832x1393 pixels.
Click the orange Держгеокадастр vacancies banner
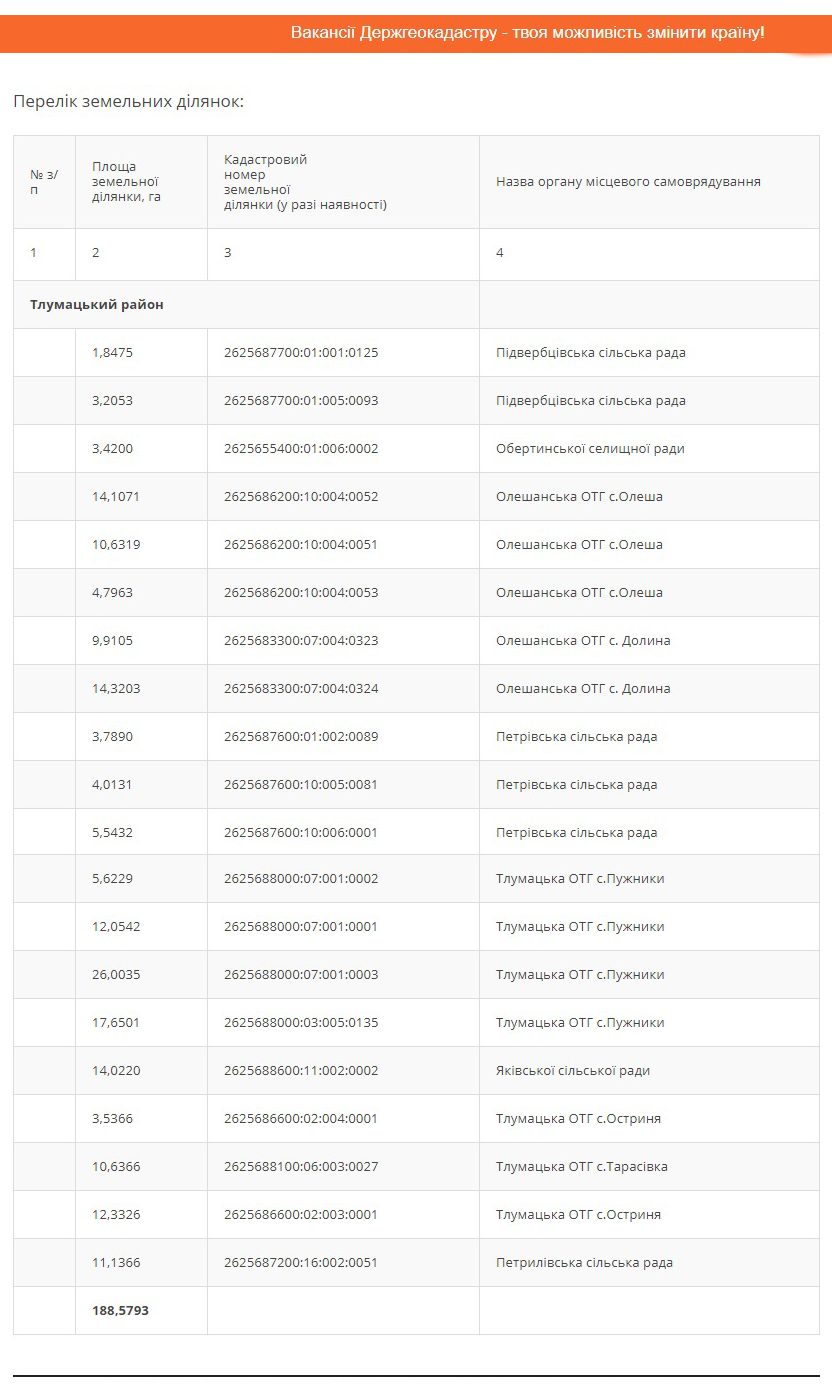416,33
